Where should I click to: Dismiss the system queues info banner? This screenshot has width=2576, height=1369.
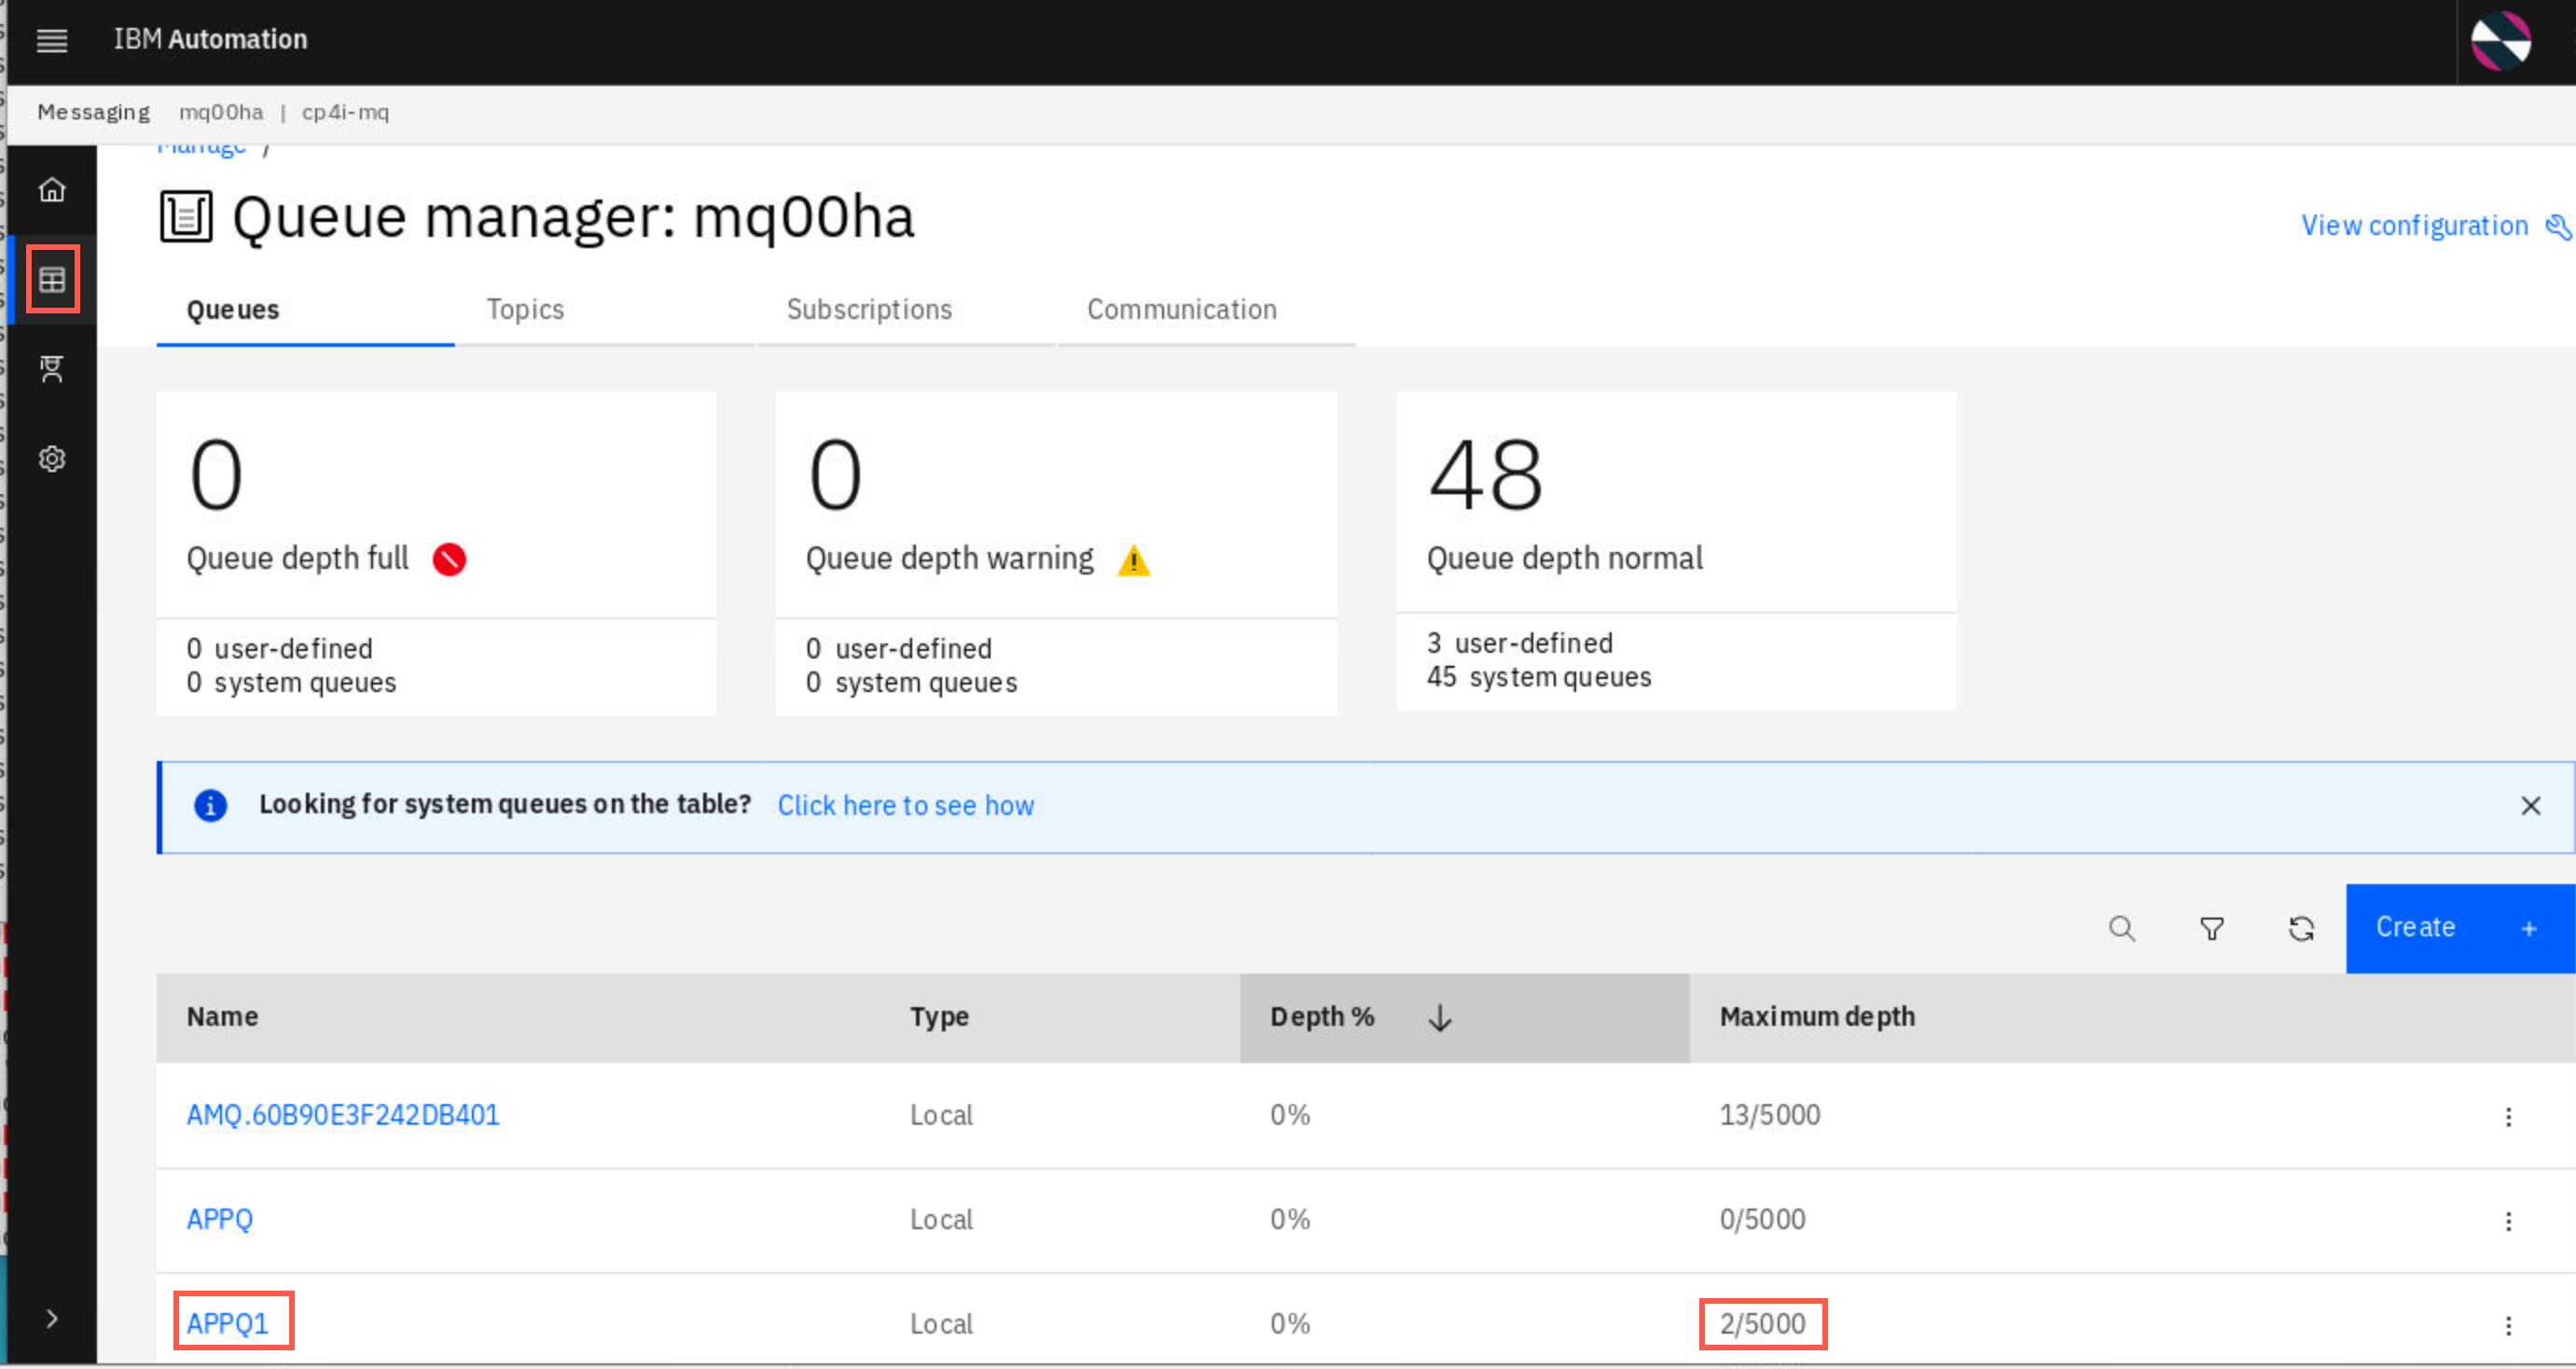pyautogui.click(x=2531, y=806)
